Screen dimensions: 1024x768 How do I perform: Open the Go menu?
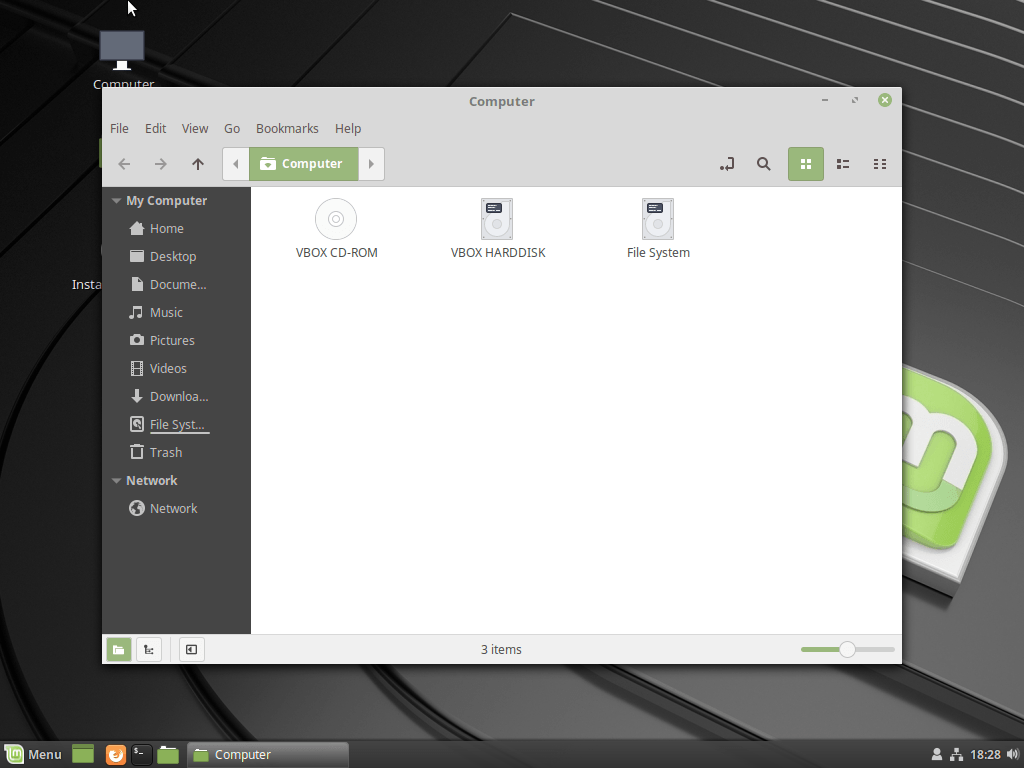click(232, 129)
